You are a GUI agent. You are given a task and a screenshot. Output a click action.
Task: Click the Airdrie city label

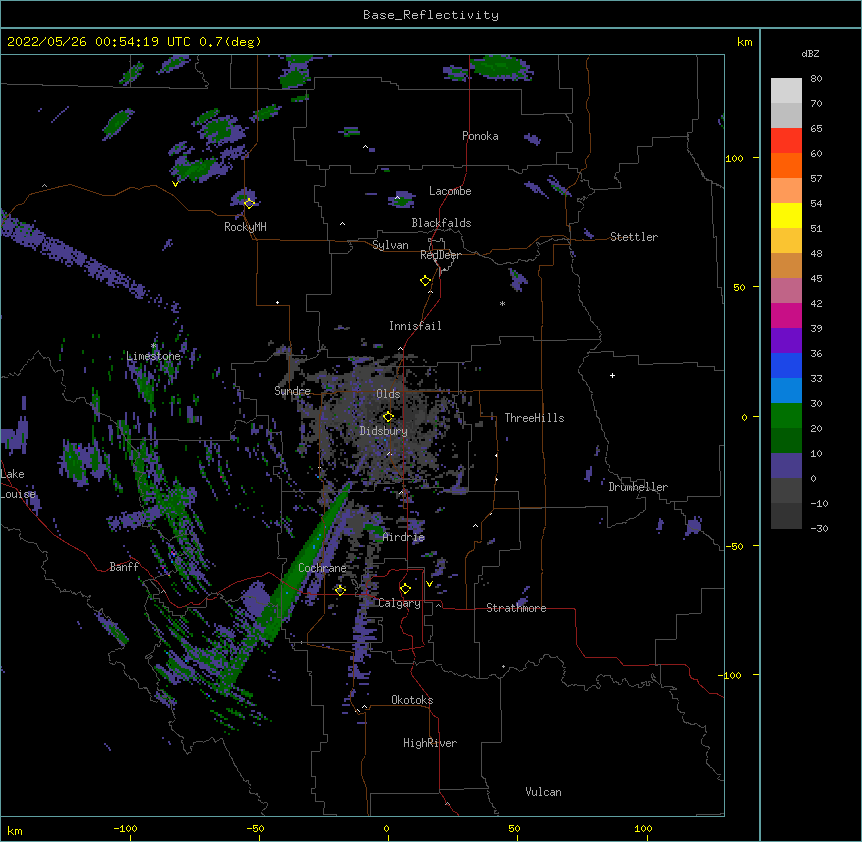pos(404,537)
